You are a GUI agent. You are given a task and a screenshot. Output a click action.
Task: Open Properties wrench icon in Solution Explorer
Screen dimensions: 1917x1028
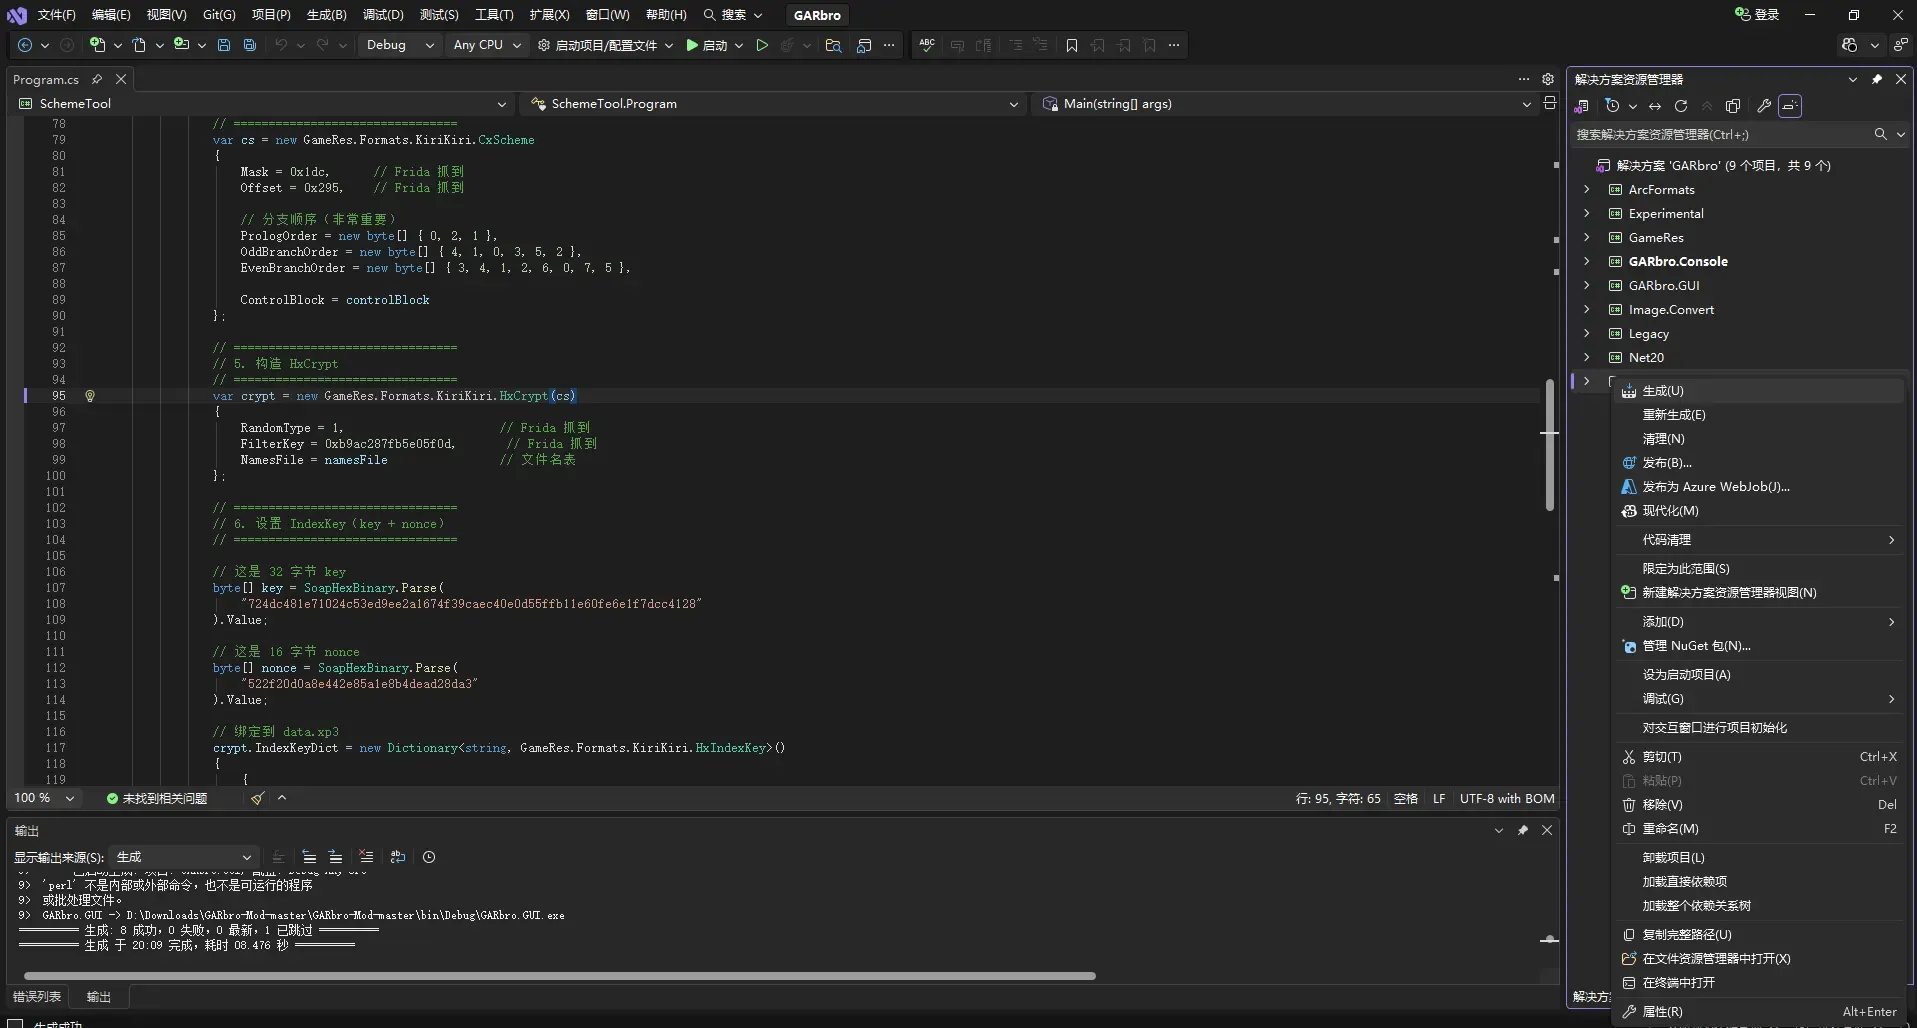coord(1764,106)
